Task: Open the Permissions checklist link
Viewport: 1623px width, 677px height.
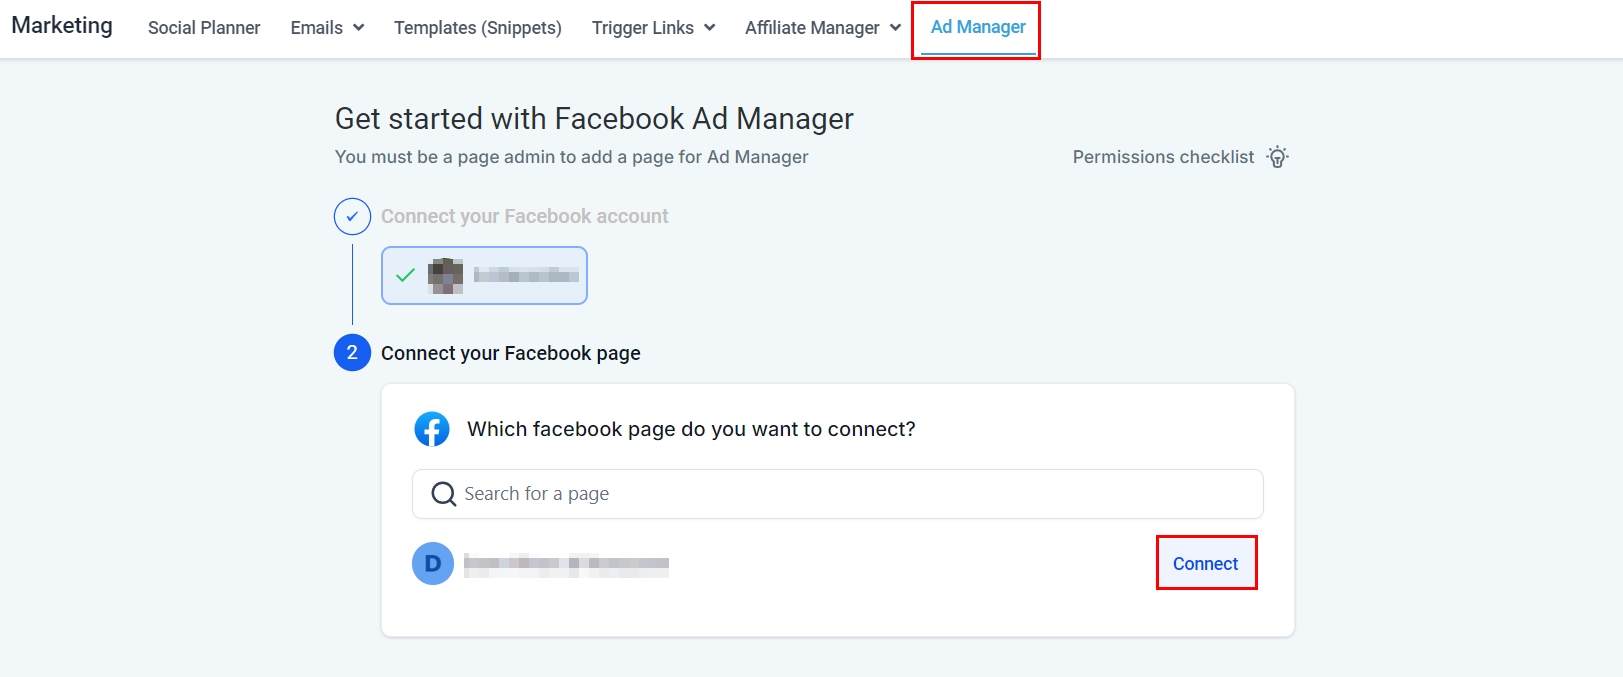Action: 1163,157
